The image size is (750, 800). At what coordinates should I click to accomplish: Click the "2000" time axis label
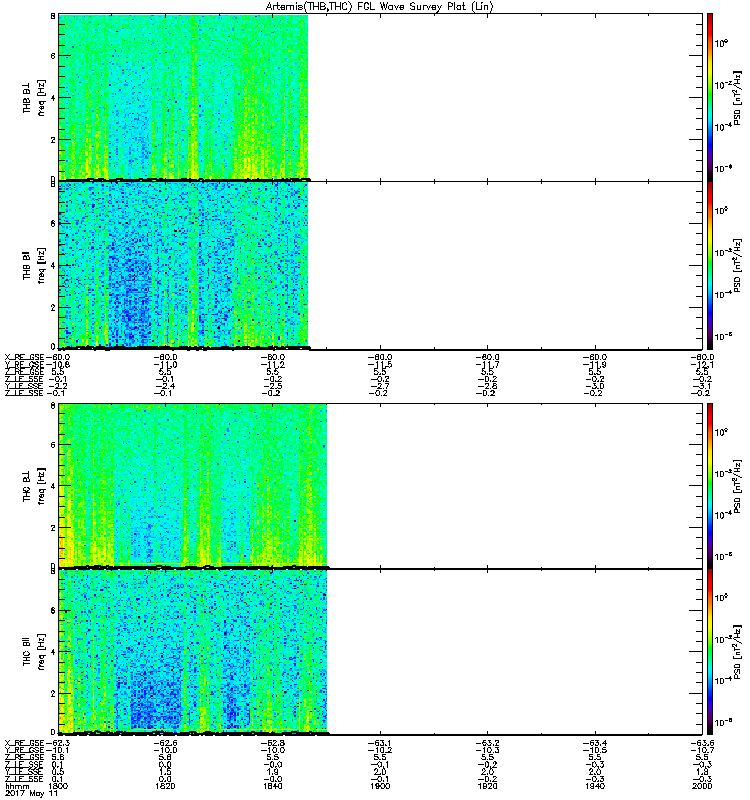(x=702, y=786)
